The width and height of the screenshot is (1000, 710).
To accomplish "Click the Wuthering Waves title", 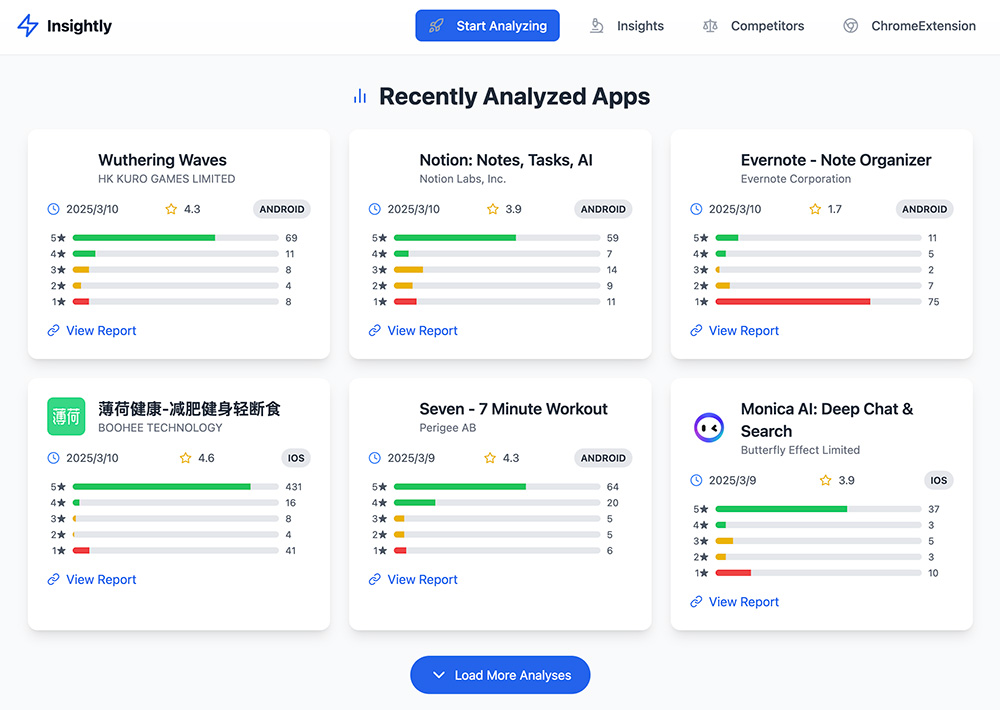I will (162, 160).
